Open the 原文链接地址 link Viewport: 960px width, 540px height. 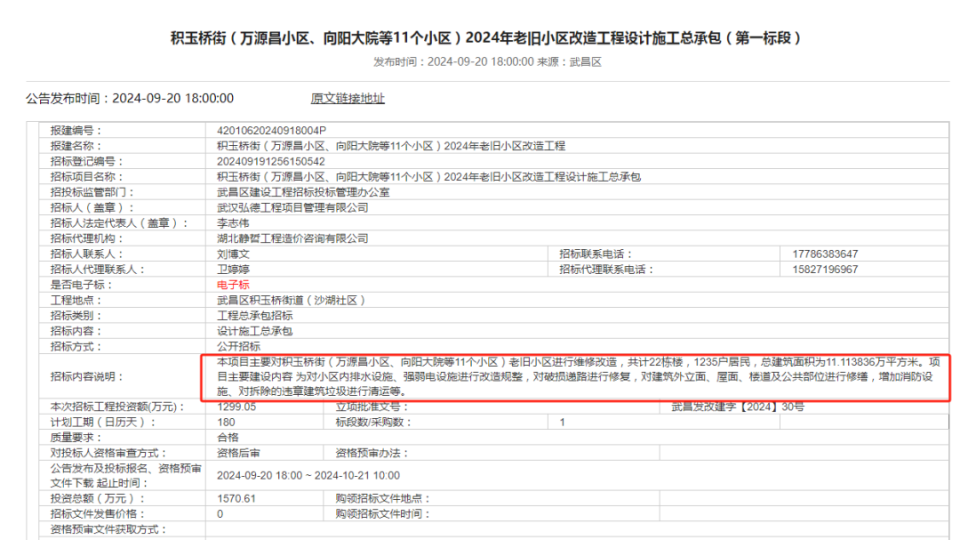tap(347, 98)
